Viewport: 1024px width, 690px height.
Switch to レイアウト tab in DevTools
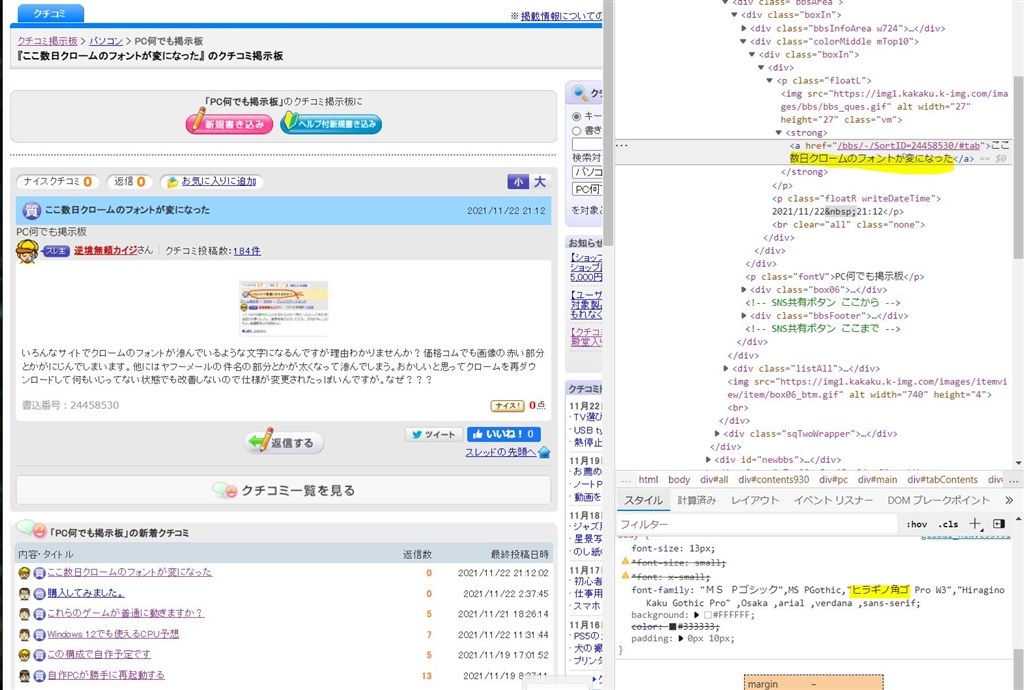(755, 500)
